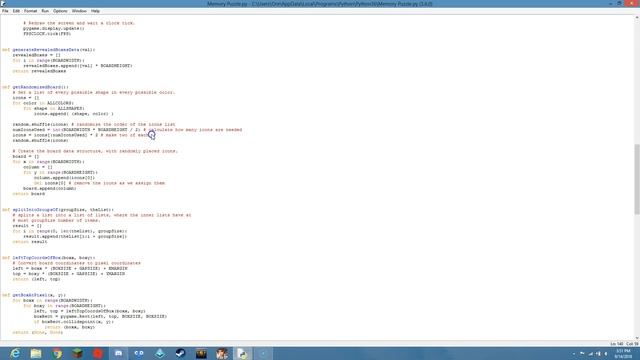Image resolution: width=640 pixels, height=360 pixels.
Task: Click the dark game icon next to Steam
Action: pyautogui.click(x=201, y=353)
